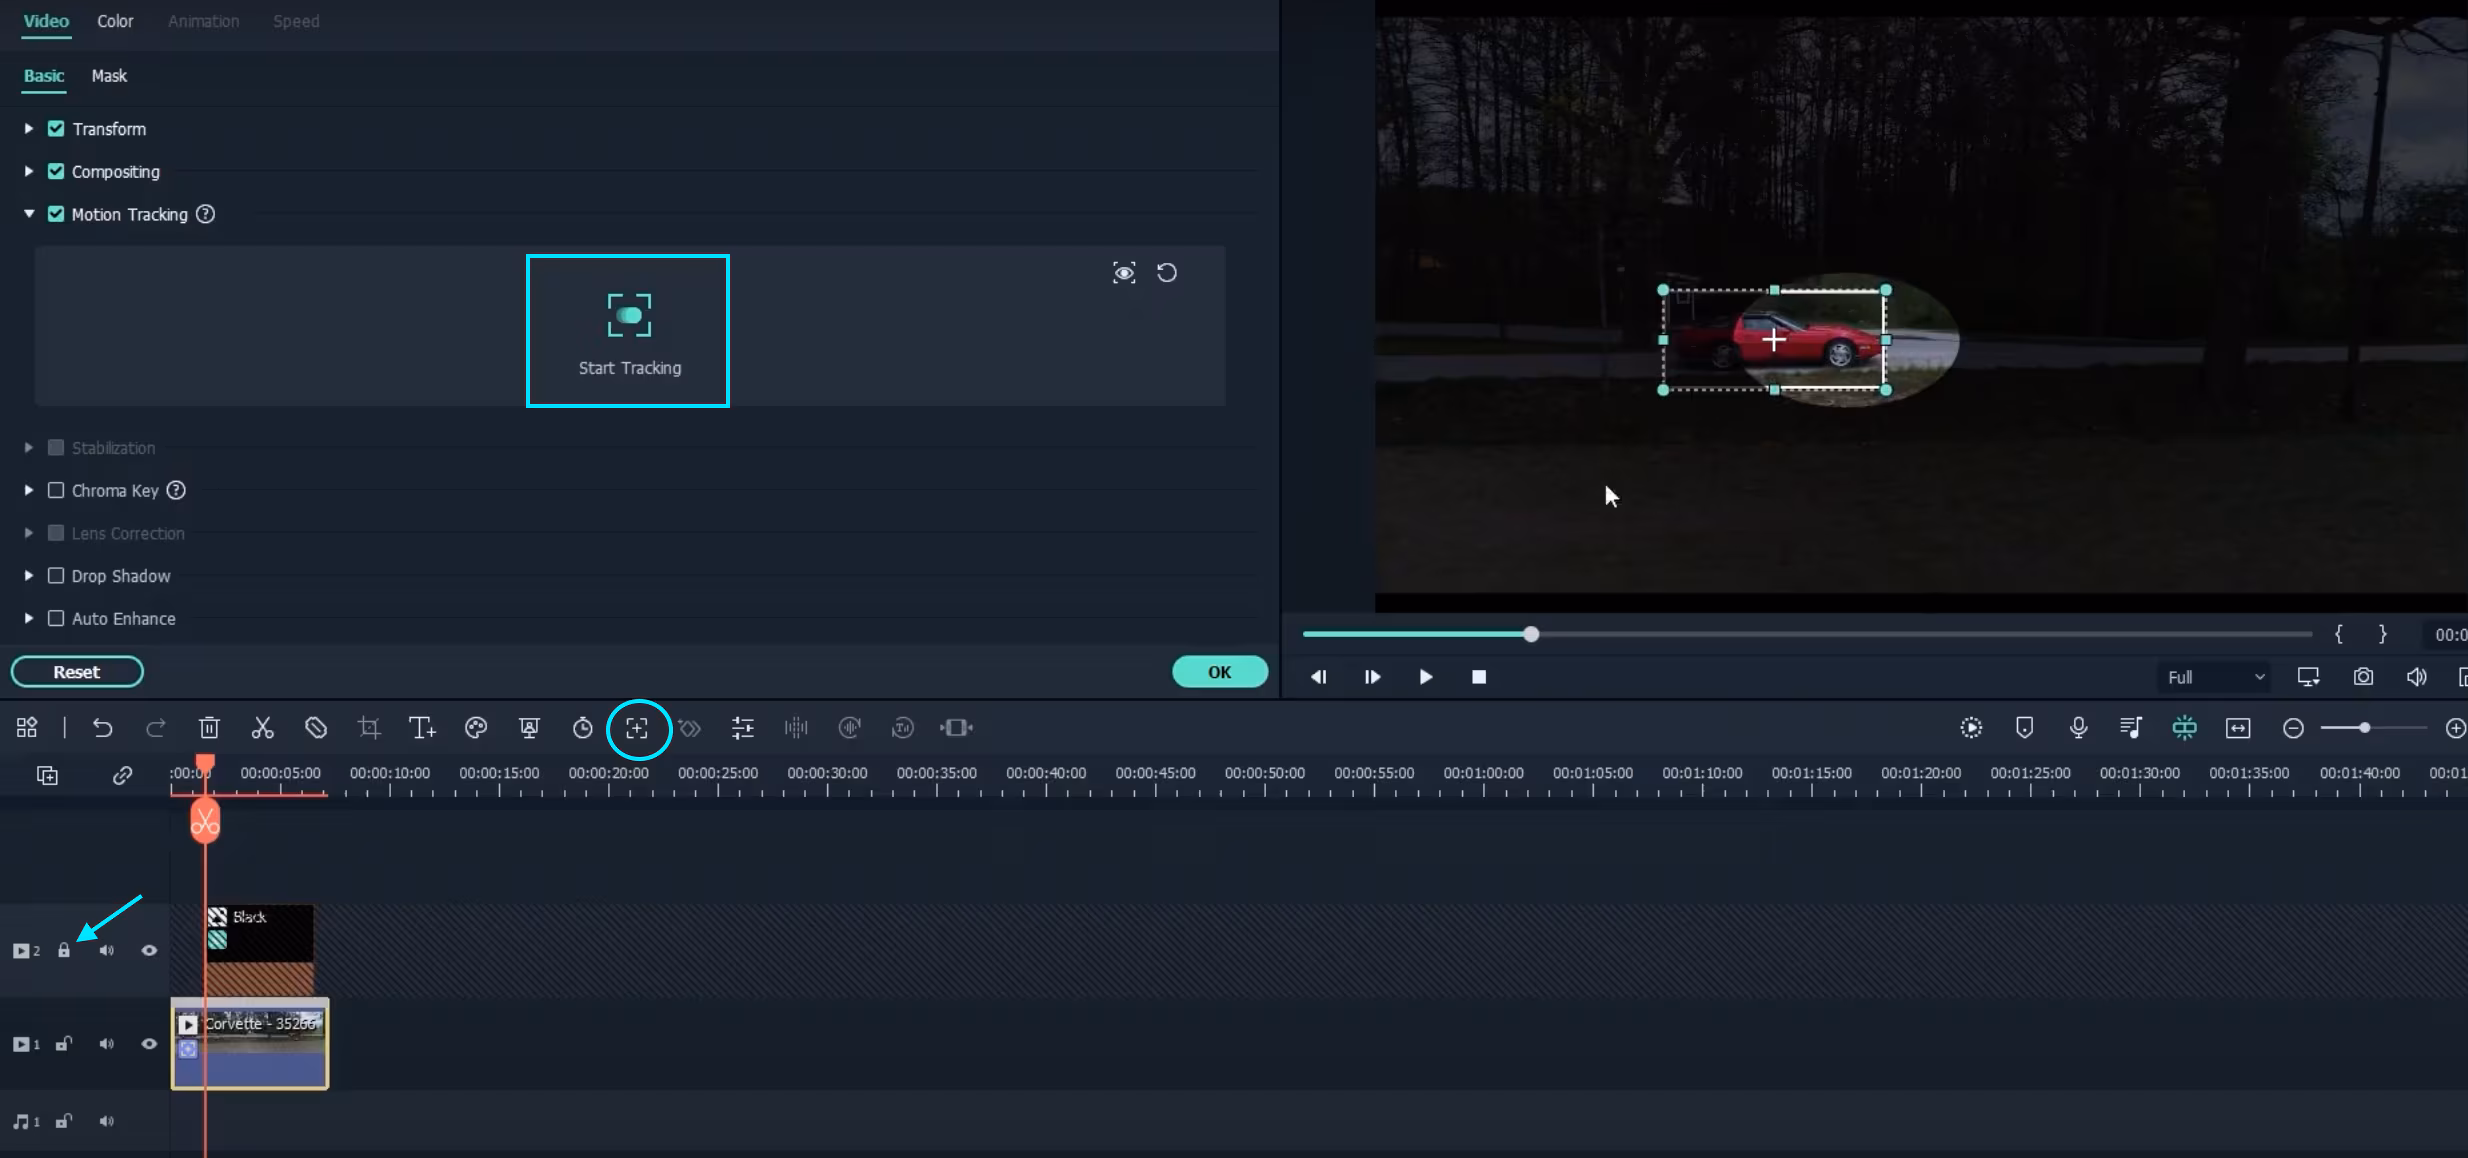Enable the Chroma Key checkbox
2468x1158 pixels.
(56, 490)
